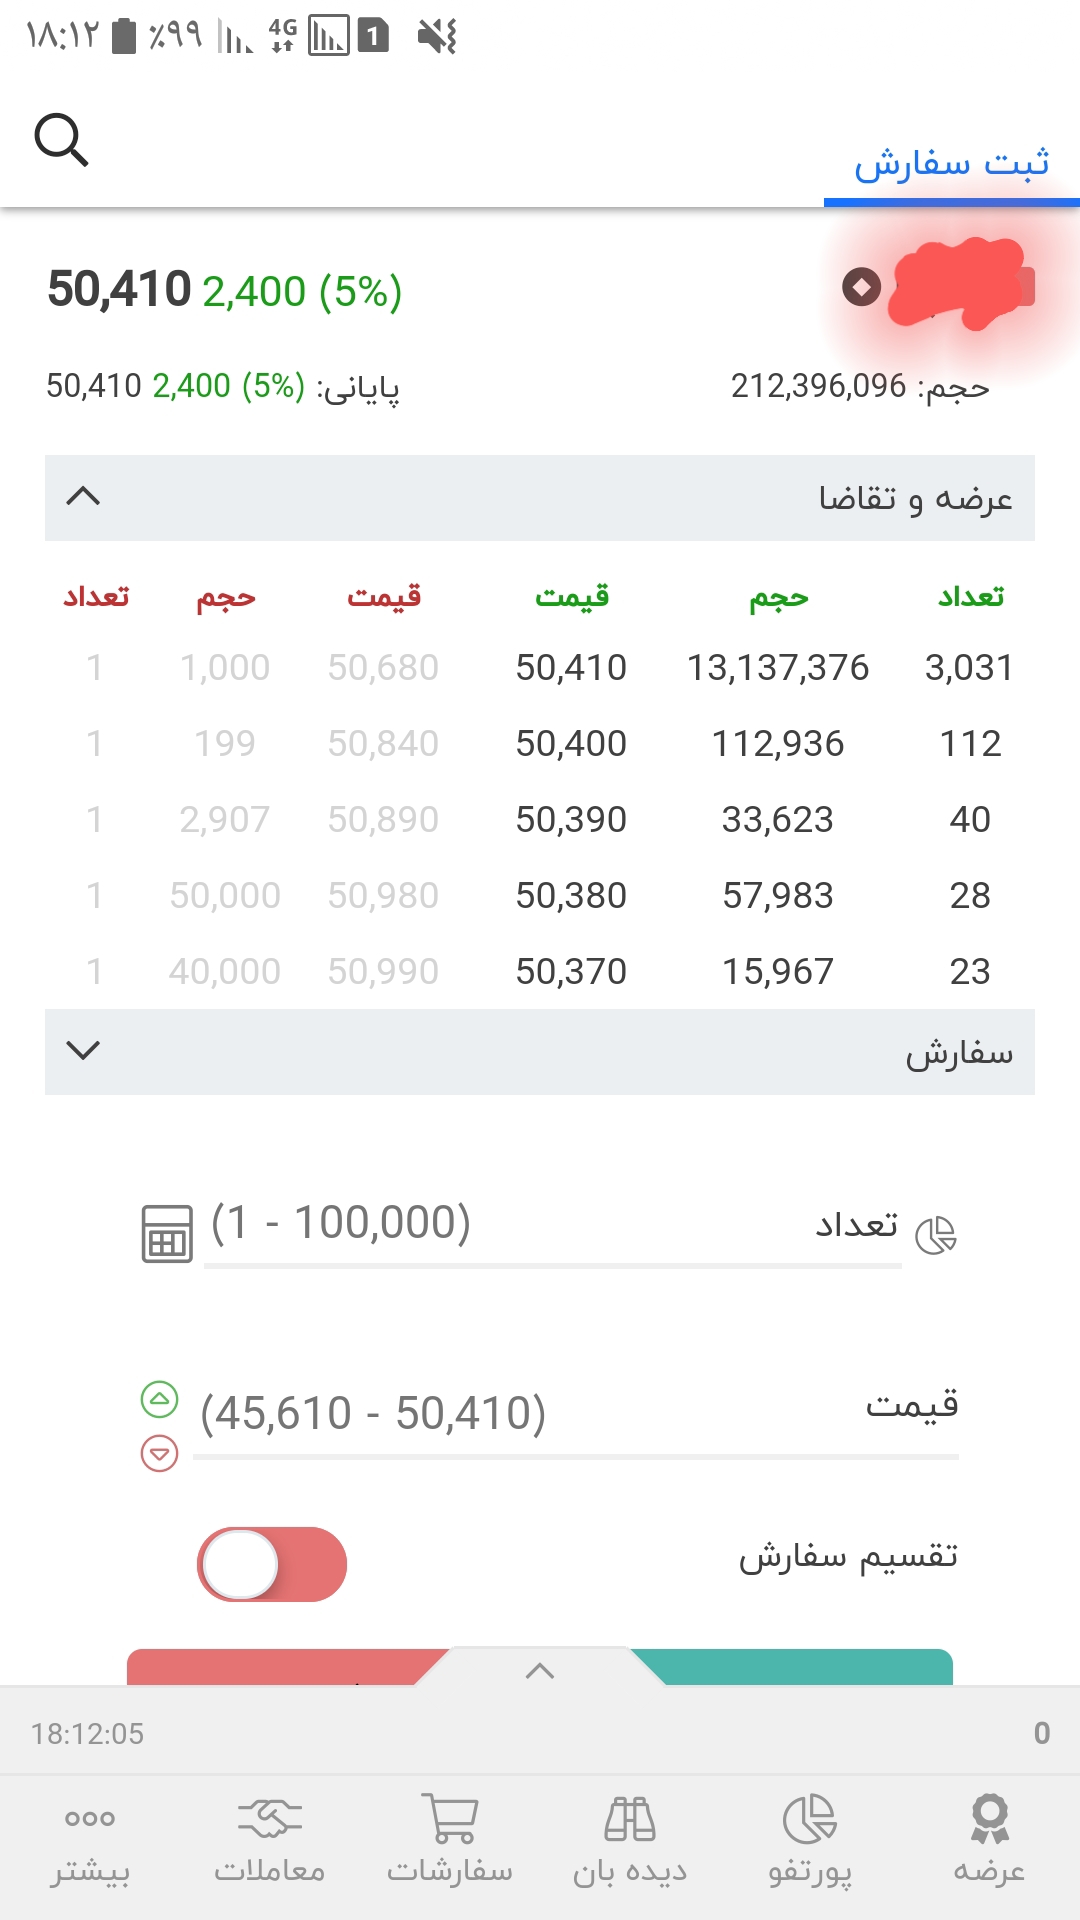Screen dimensions: 1080x1920
Task: Collapse the عرضه و تقاضا section
Action: [83, 497]
